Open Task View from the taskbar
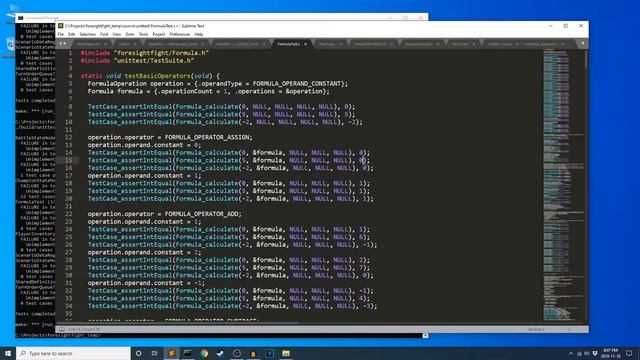Screen dimensions: 640x360 [x=155, y=353]
